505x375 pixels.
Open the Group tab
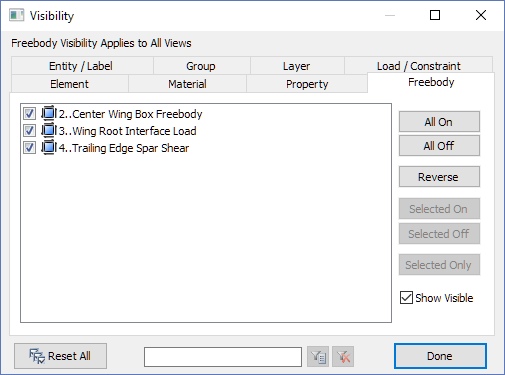(201, 66)
